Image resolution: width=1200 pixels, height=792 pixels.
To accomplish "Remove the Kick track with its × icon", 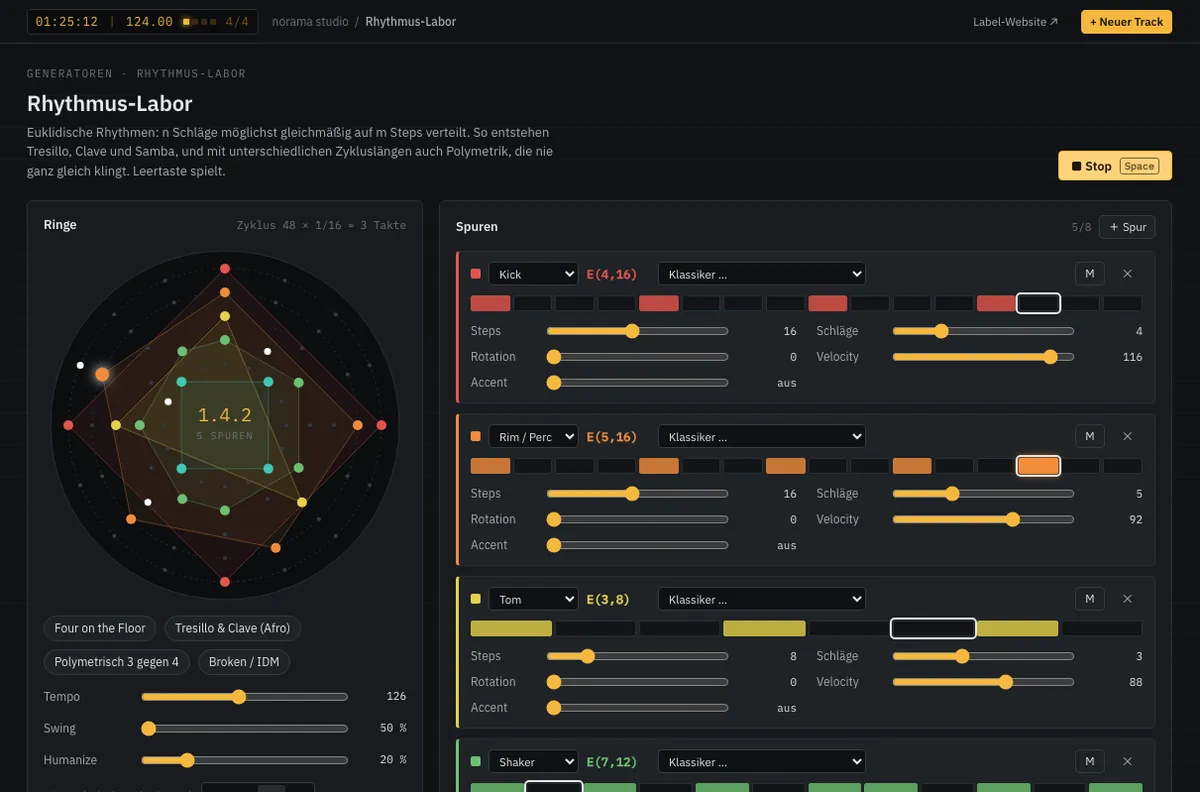I will [1127, 274].
